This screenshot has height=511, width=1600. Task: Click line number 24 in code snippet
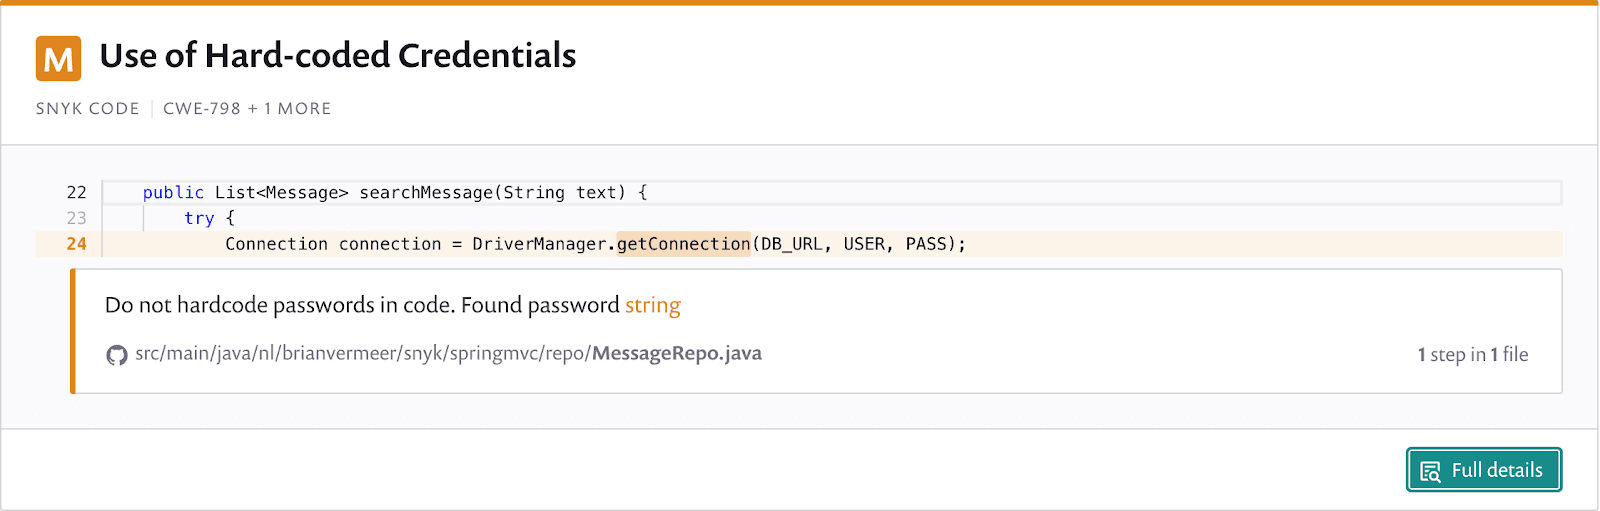click(x=77, y=244)
